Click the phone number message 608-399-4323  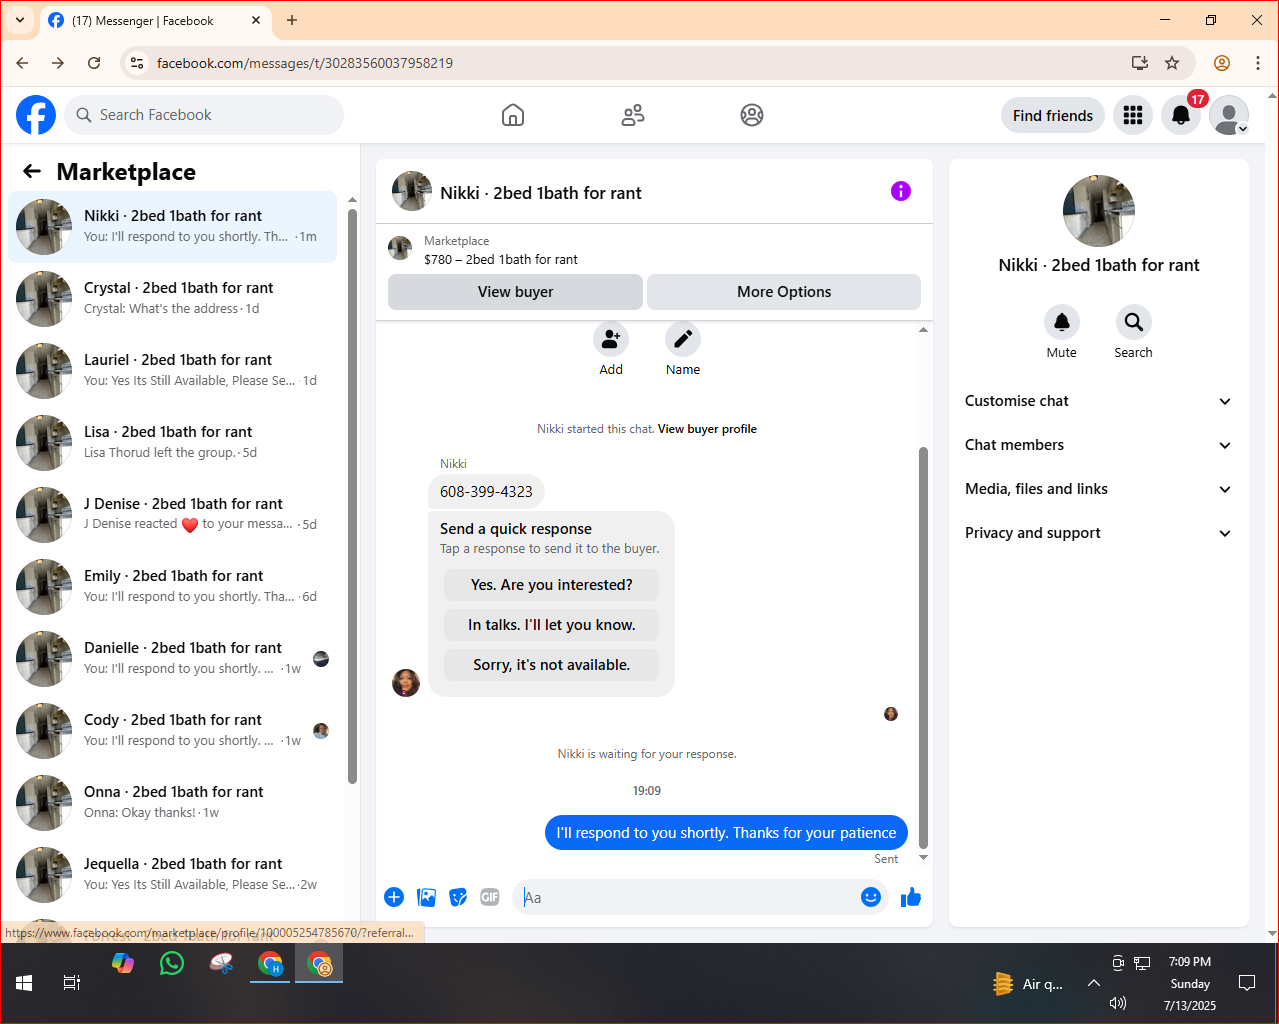pos(486,491)
